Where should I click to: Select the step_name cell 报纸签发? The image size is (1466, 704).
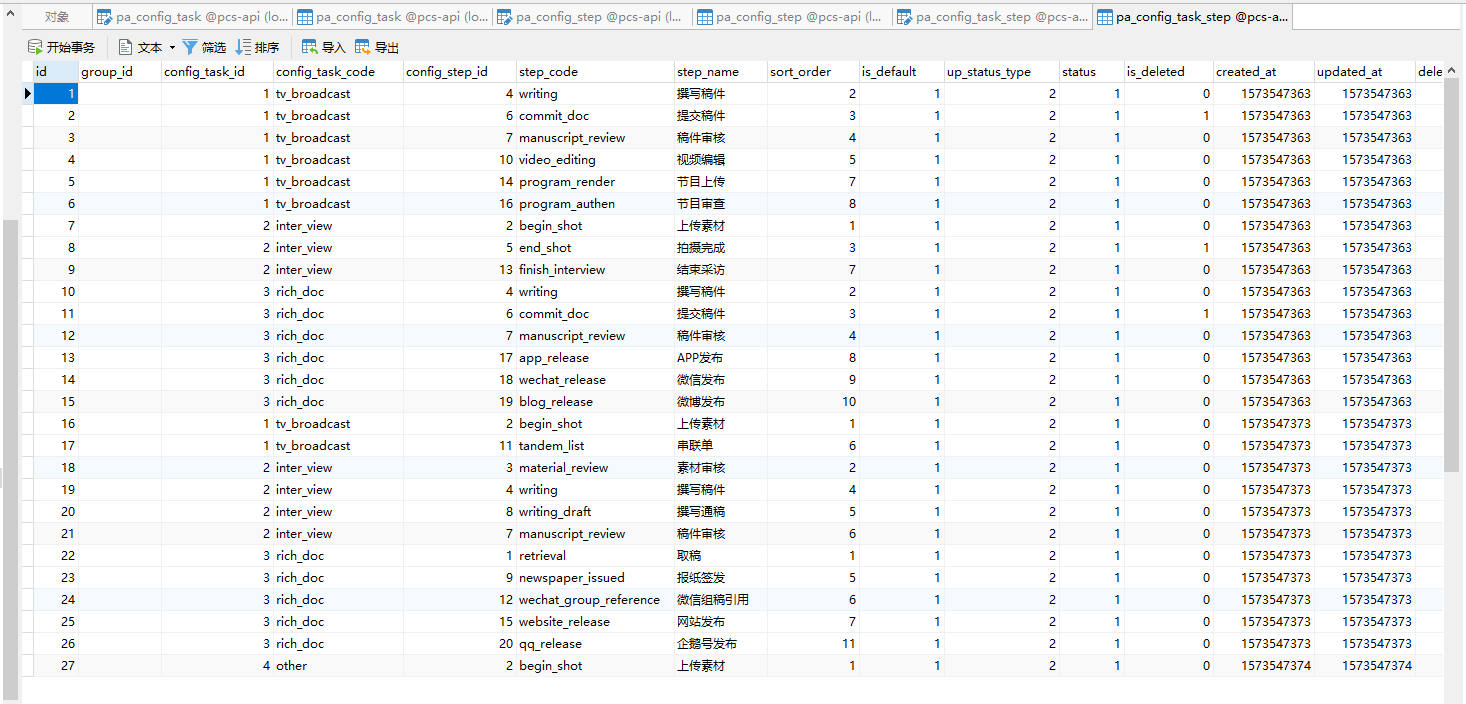pos(720,578)
